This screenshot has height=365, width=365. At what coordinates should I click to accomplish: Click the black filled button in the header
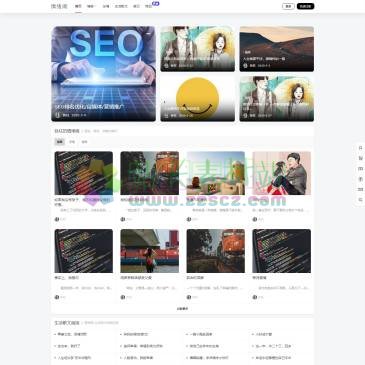click(305, 6)
